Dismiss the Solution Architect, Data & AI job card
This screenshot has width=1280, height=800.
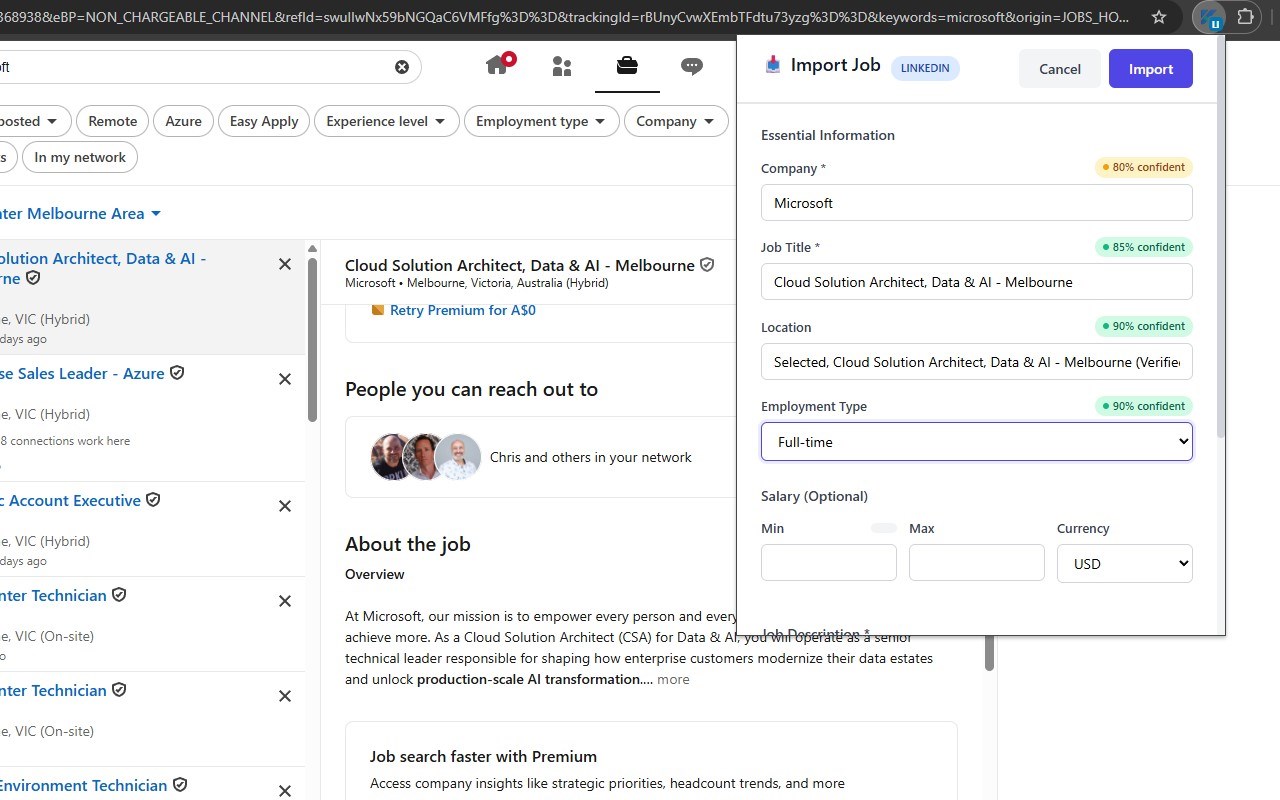(285, 264)
